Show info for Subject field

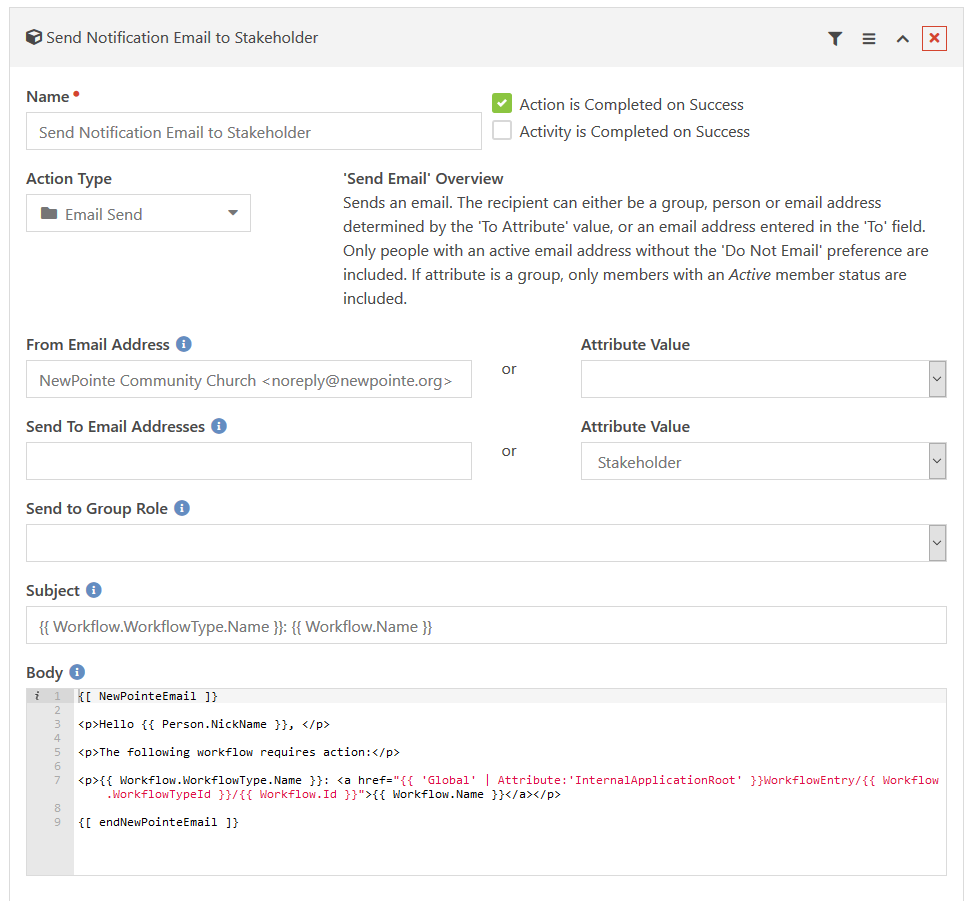[94, 590]
